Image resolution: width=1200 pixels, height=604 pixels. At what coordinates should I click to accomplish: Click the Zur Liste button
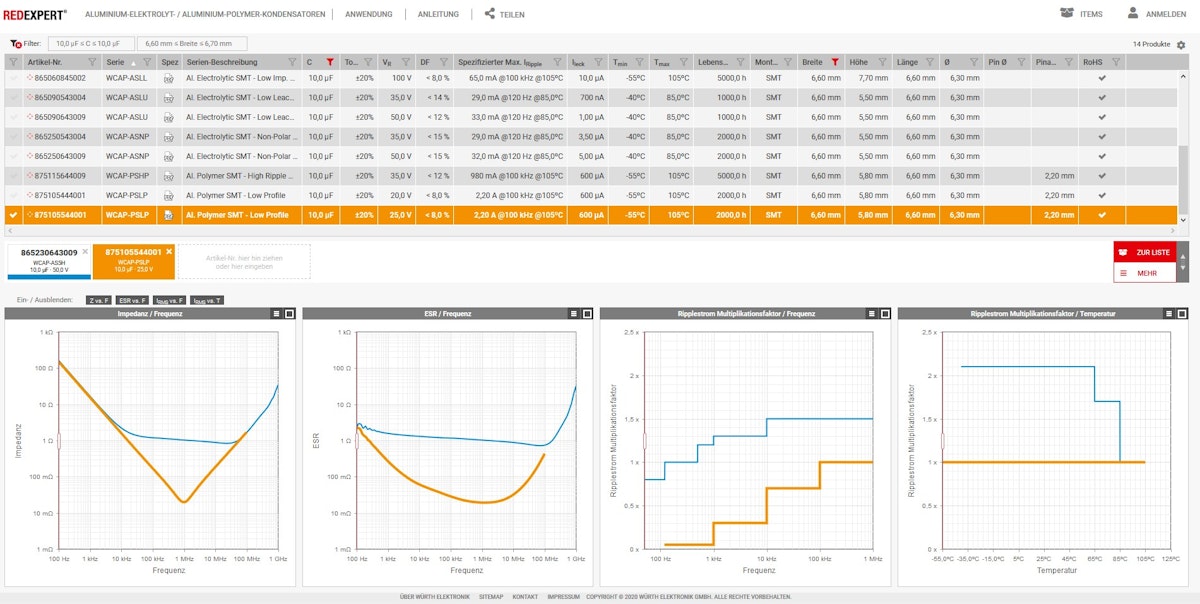tap(1145, 253)
